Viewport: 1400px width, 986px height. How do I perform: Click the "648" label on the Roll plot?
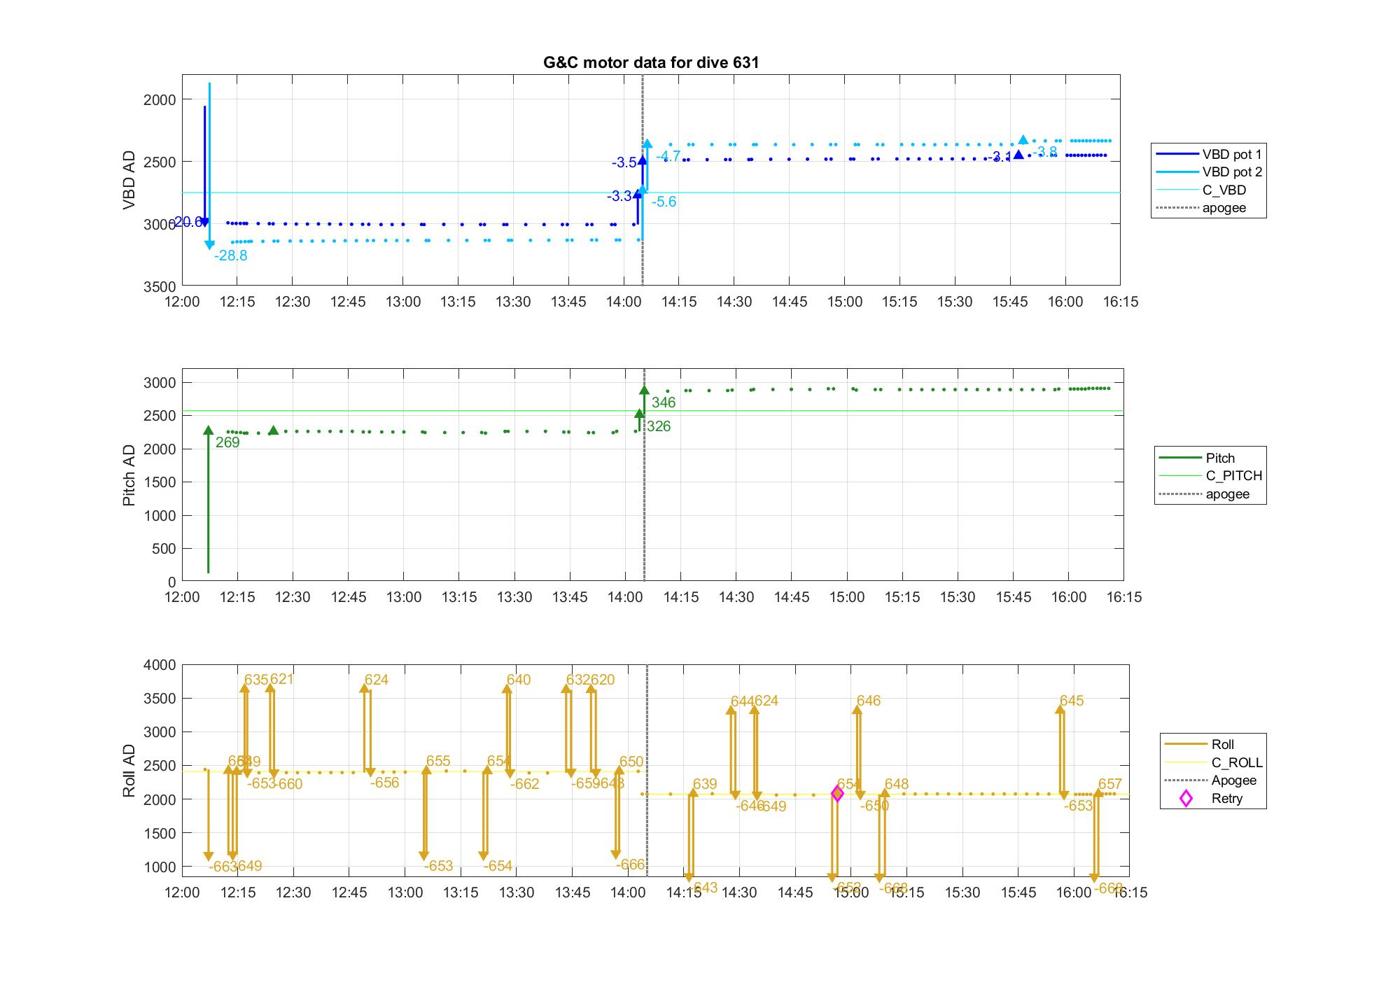[897, 784]
